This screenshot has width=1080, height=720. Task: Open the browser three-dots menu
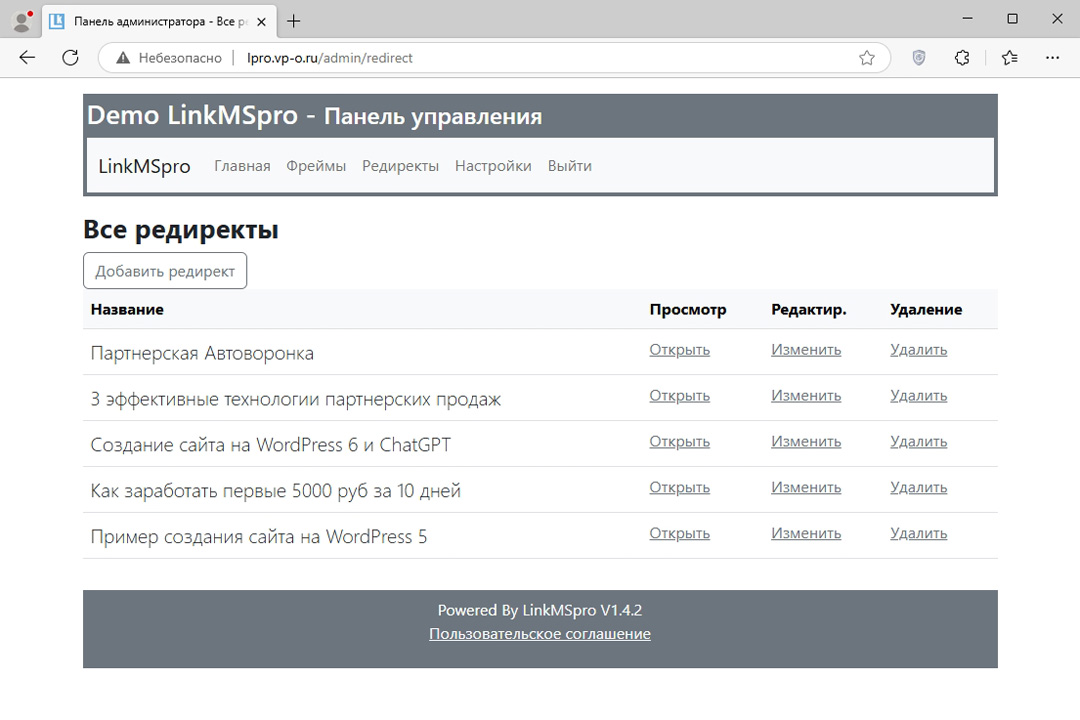pyautogui.click(x=1052, y=58)
